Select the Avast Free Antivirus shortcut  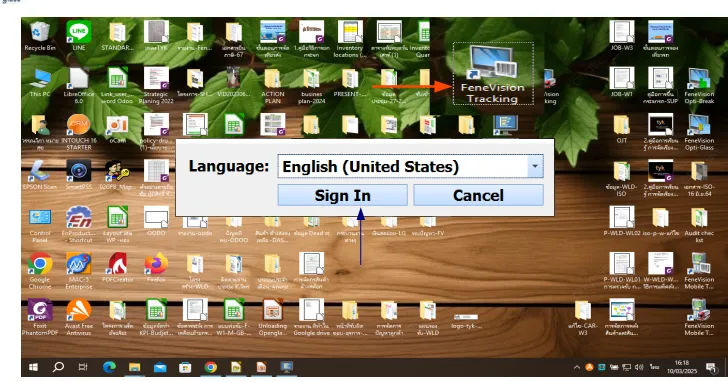[x=78, y=318]
